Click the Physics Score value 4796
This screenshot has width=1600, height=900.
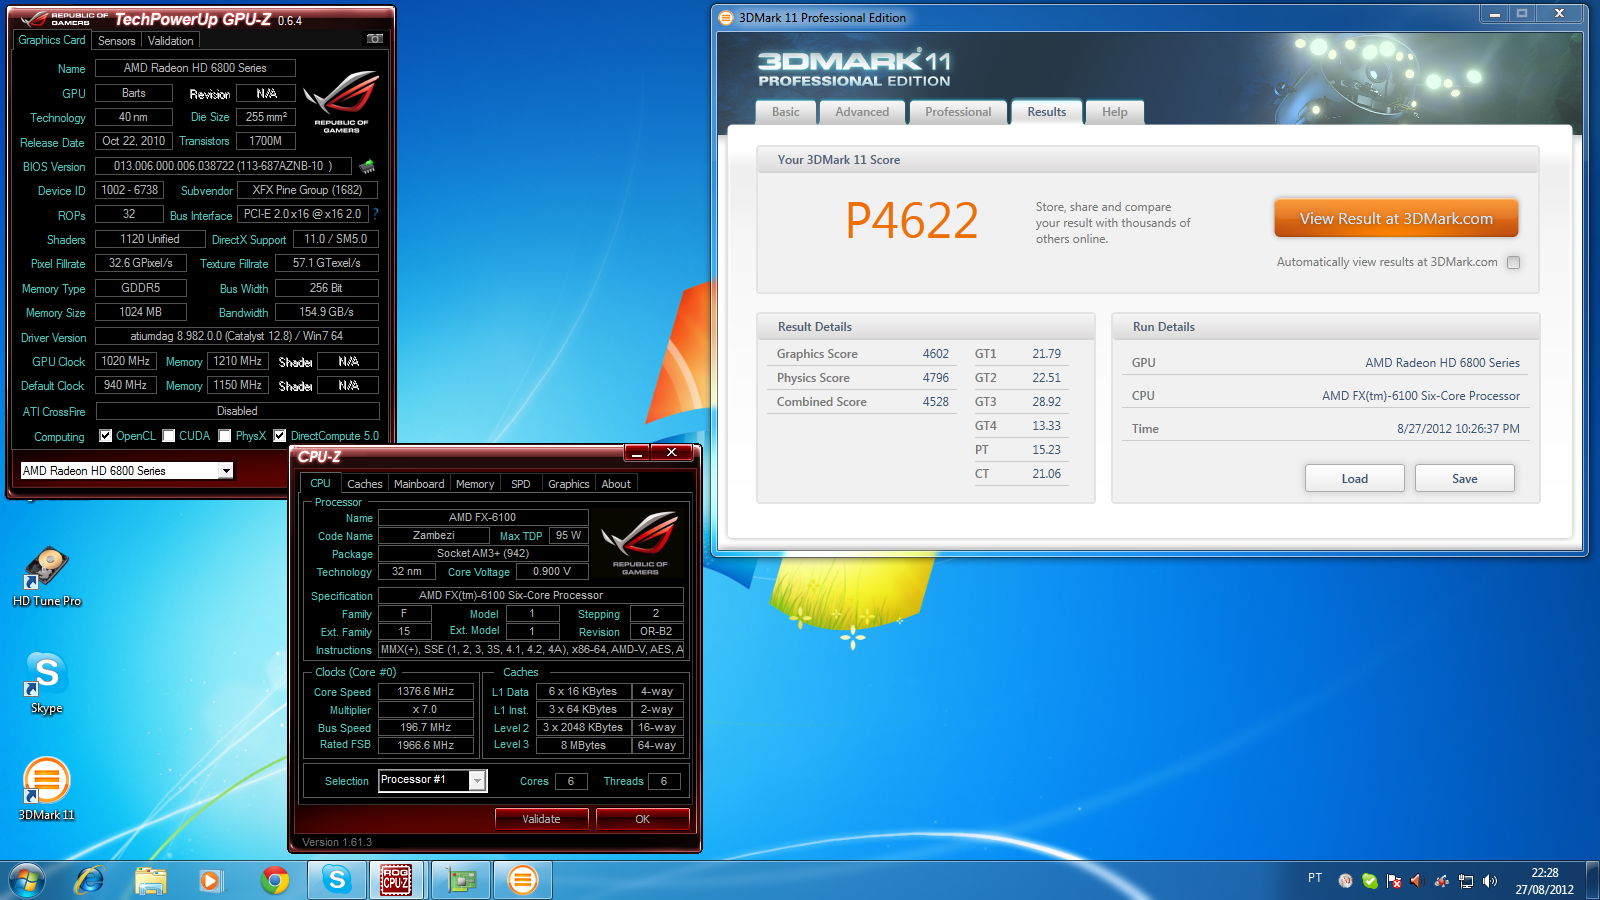[x=935, y=378]
